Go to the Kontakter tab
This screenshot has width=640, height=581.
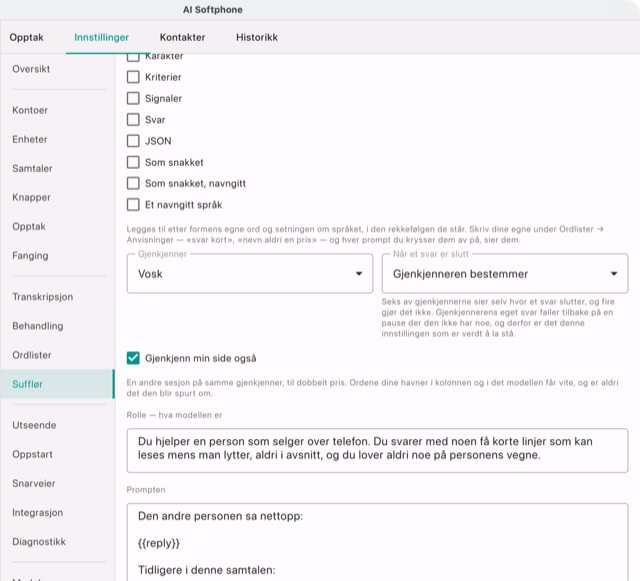[x=182, y=38]
